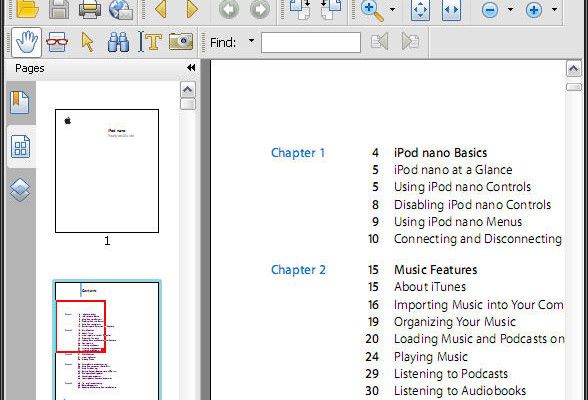This screenshot has width=588, height=400.
Task: Select the arrow pointer annotation tool
Action: pyautogui.click(x=87, y=42)
